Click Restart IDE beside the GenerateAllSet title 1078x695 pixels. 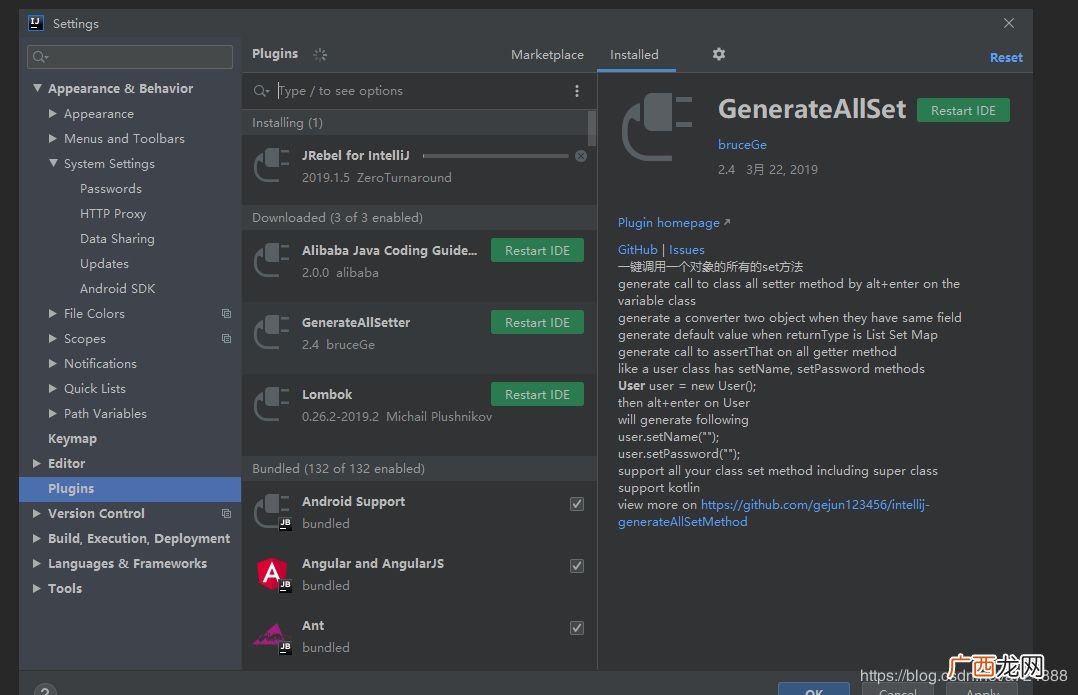(x=963, y=111)
